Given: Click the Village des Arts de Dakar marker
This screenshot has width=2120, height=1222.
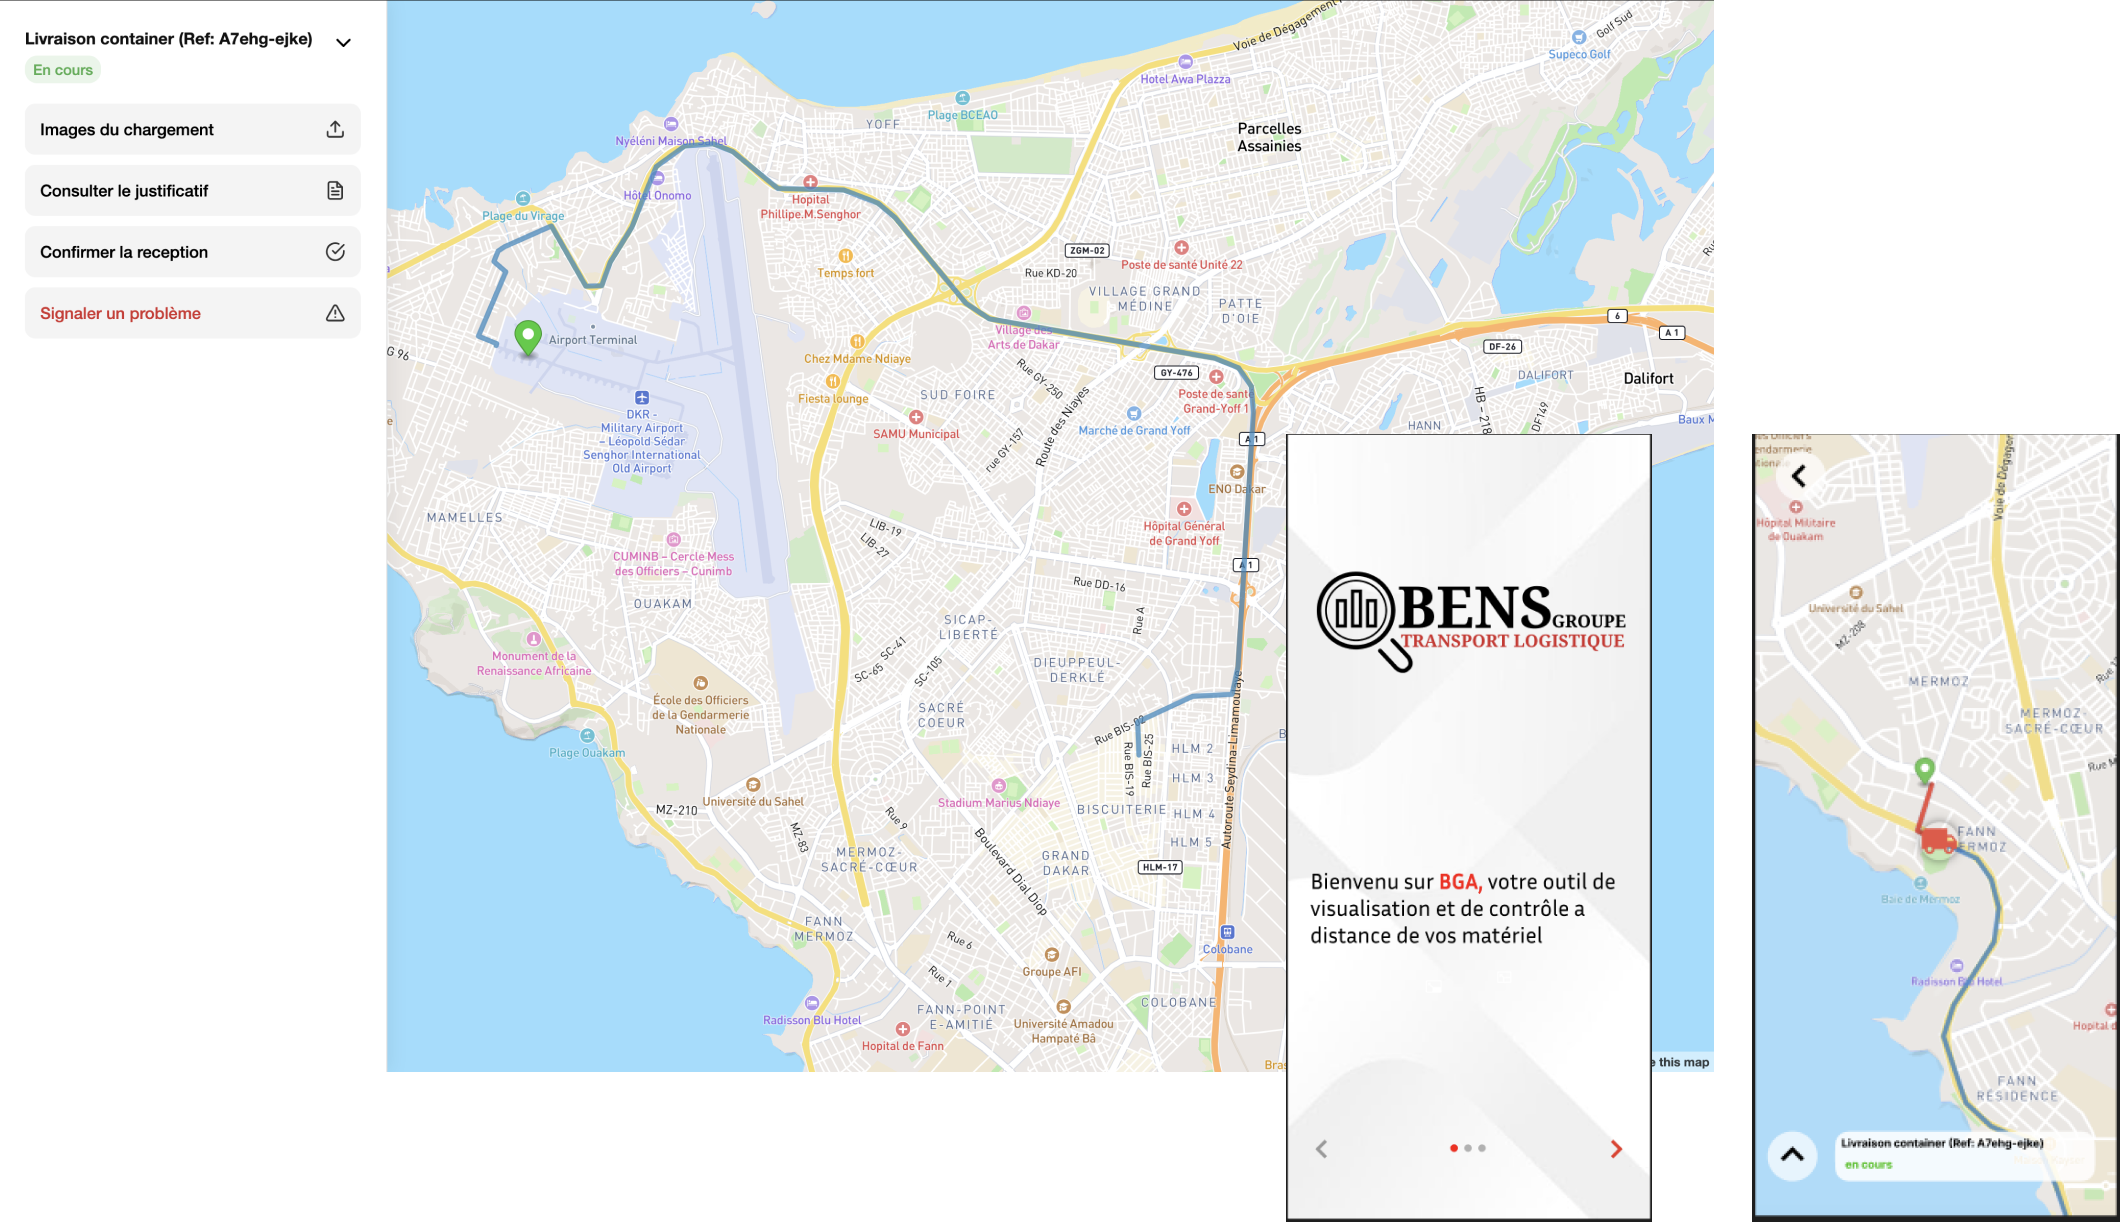Looking at the screenshot, I should click(1023, 314).
